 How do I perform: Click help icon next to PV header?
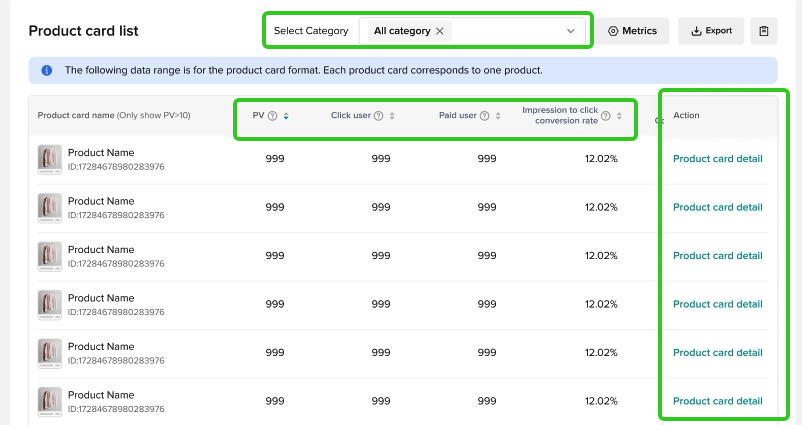[273, 116]
